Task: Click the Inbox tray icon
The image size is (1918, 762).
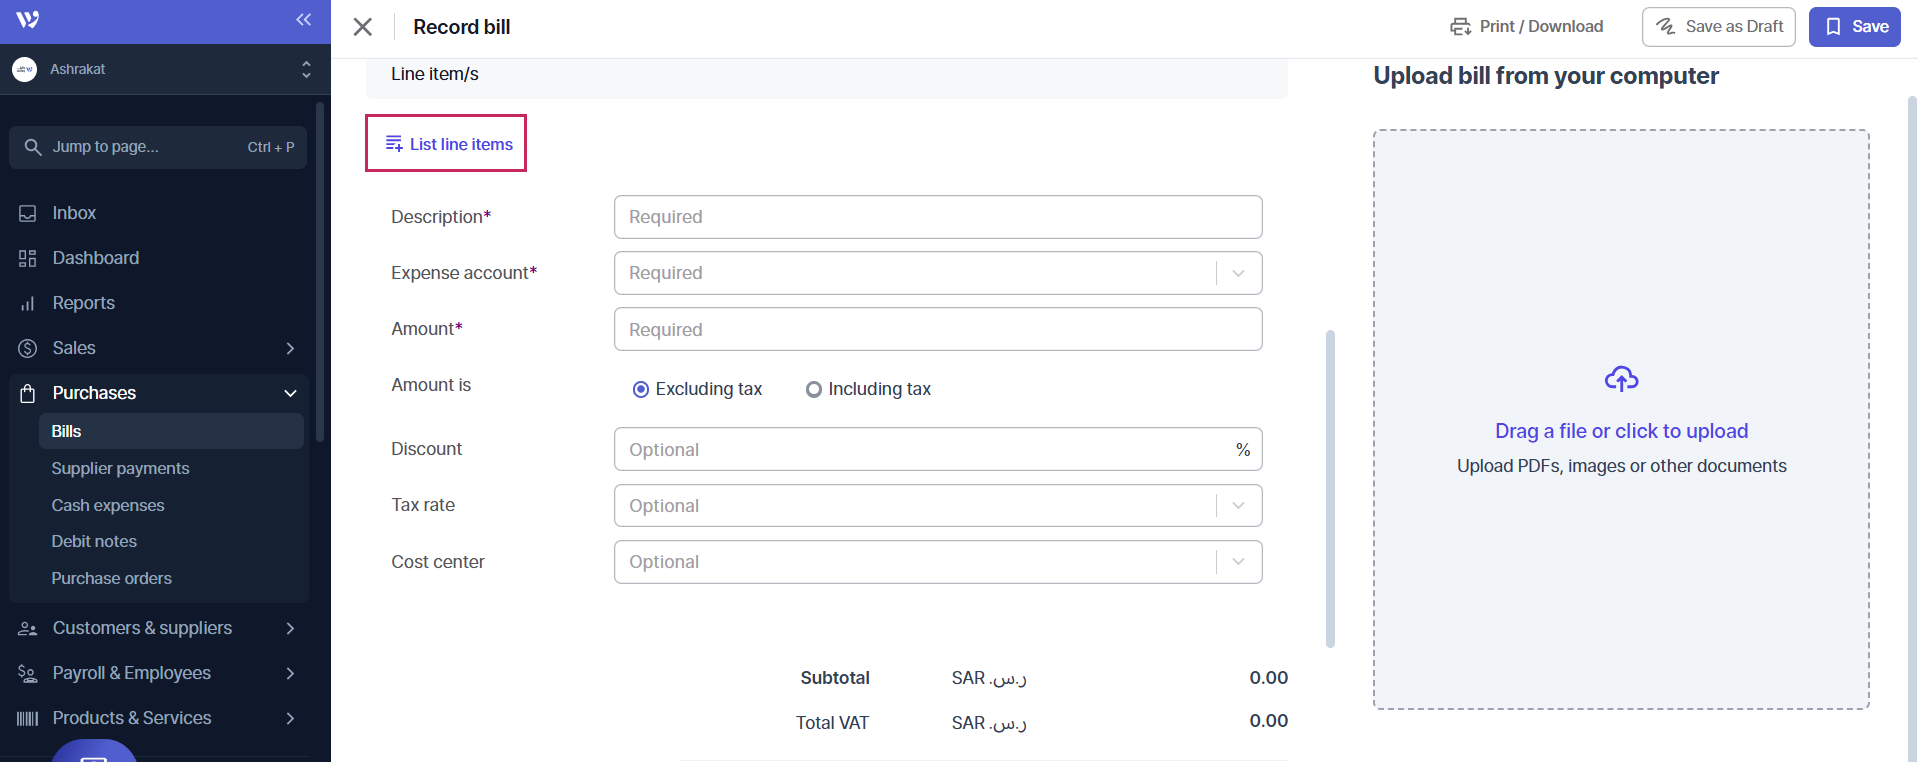Action: pyautogui.click(x=28, y=213)
